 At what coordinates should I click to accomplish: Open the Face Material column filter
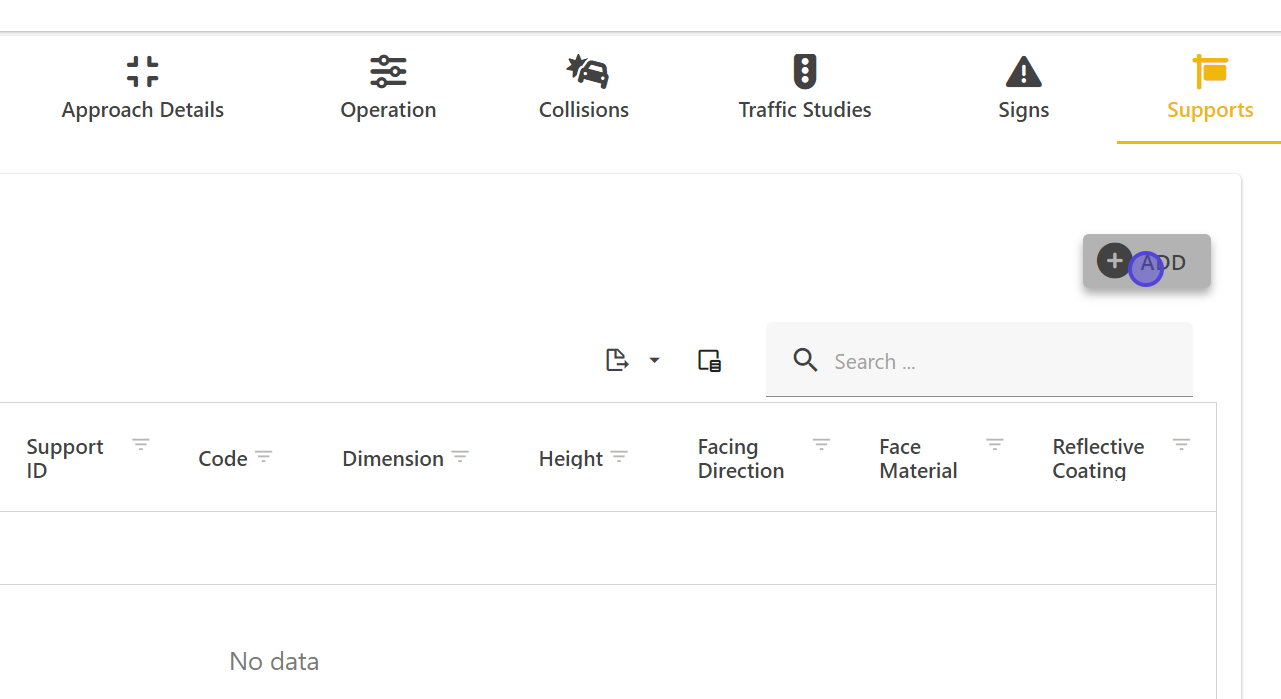[994, 444]
